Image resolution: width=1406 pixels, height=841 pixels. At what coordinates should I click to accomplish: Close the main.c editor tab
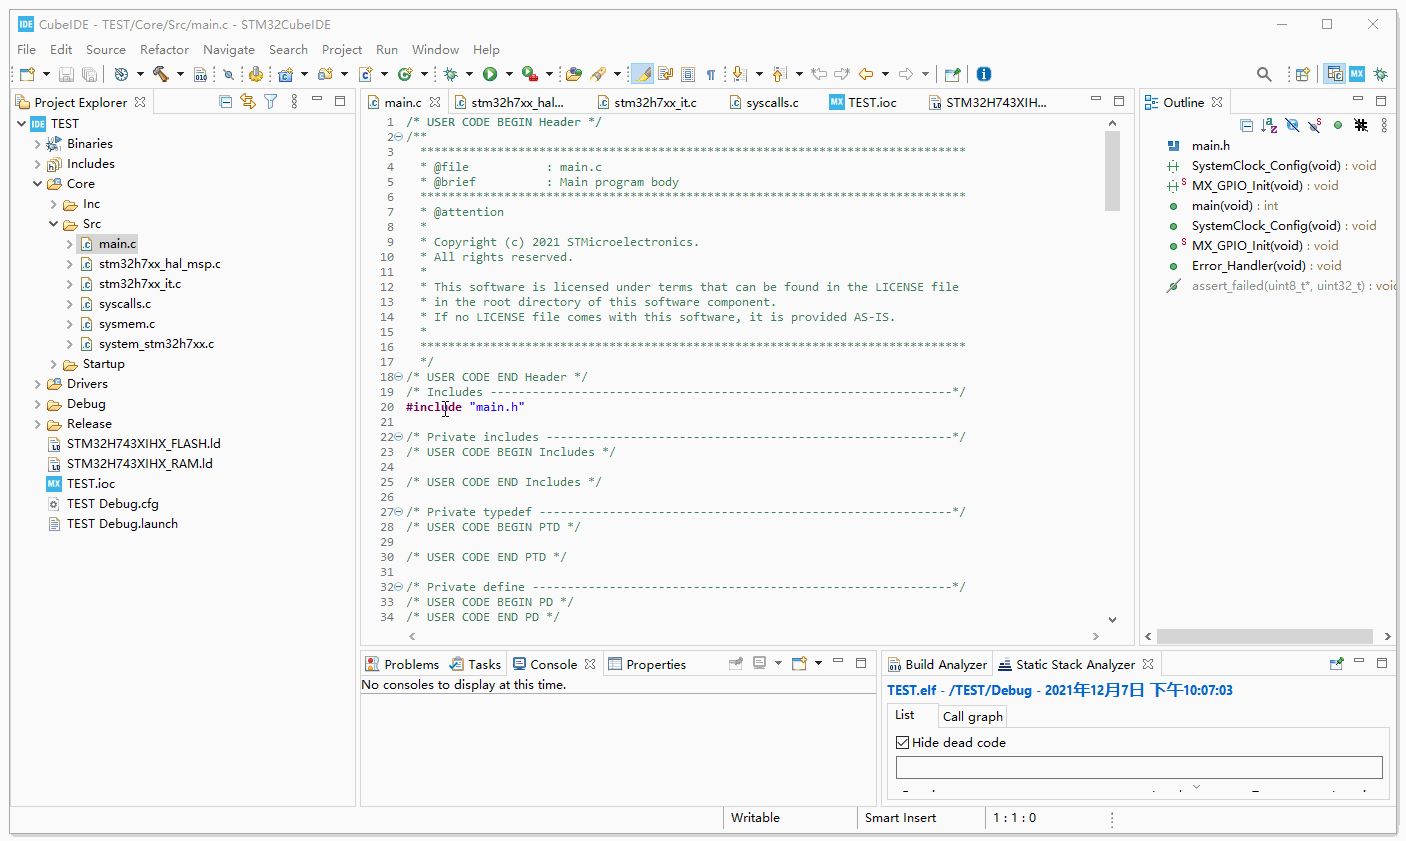point(435,102)
